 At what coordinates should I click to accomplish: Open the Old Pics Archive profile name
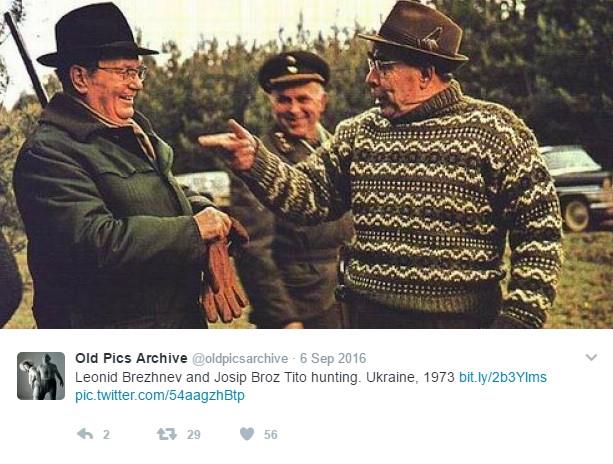click(131, 358)
